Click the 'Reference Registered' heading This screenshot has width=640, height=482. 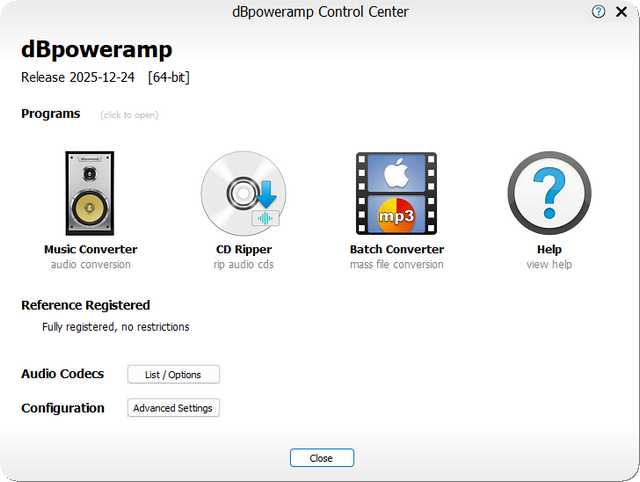(86, 305)
